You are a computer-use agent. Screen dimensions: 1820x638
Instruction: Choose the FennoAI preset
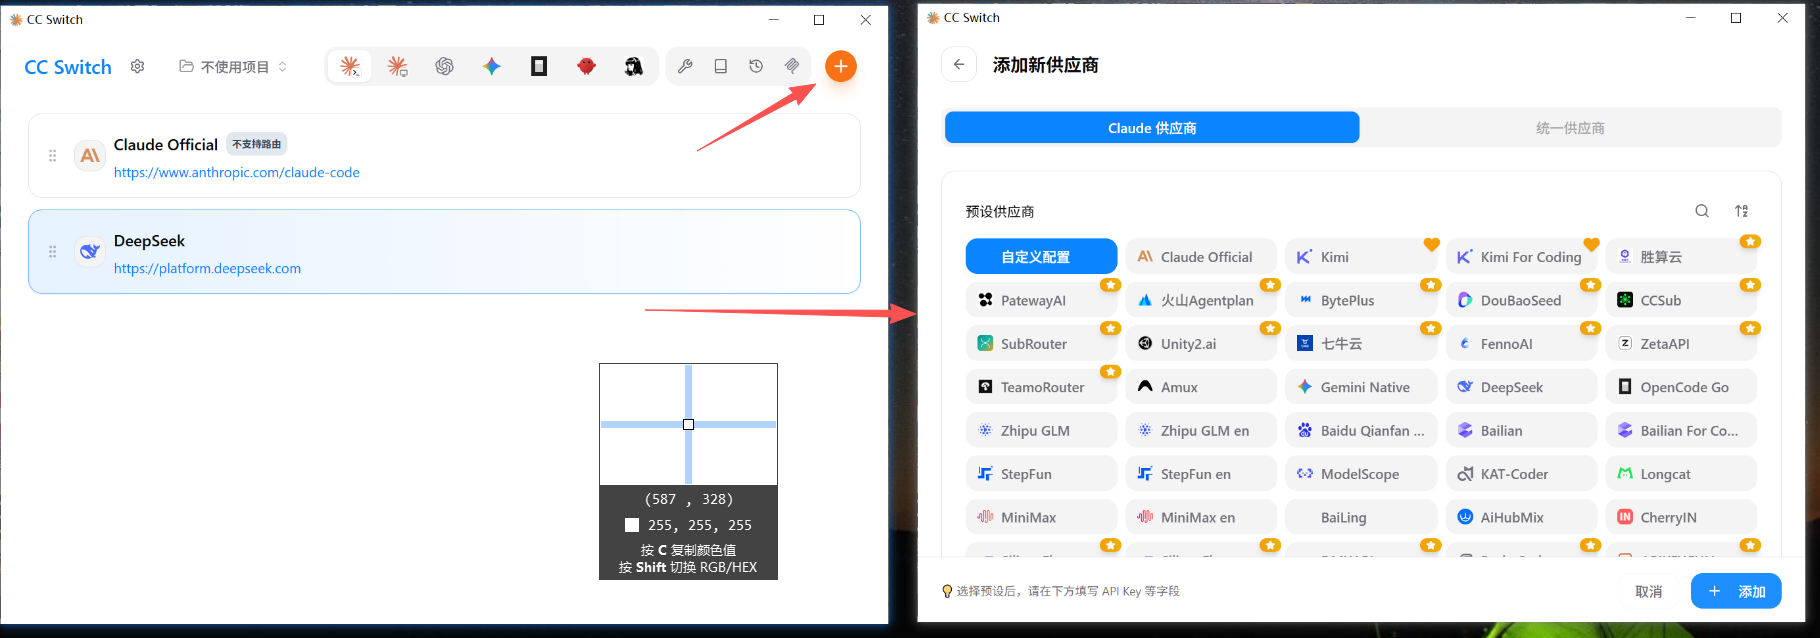[1521, 343]
